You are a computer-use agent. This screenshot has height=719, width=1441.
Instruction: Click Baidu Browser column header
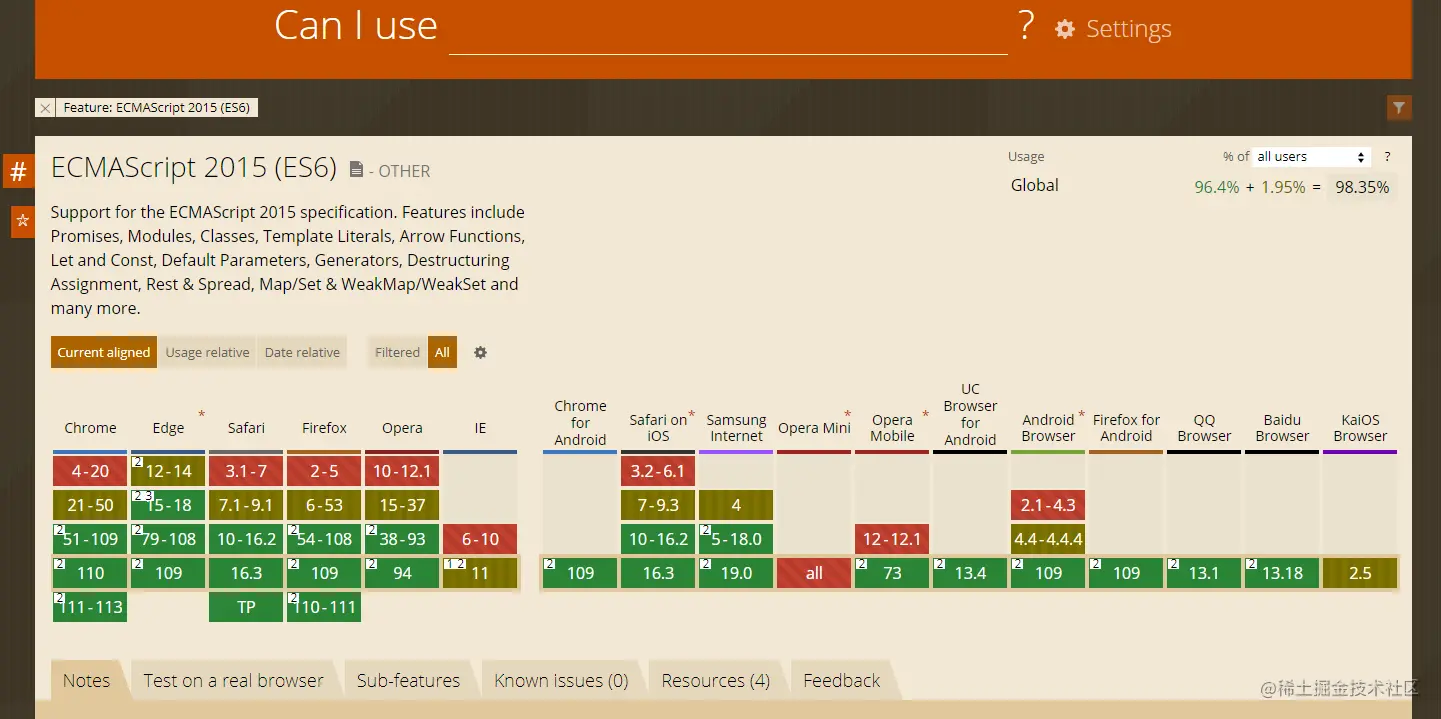(1282, 428)
